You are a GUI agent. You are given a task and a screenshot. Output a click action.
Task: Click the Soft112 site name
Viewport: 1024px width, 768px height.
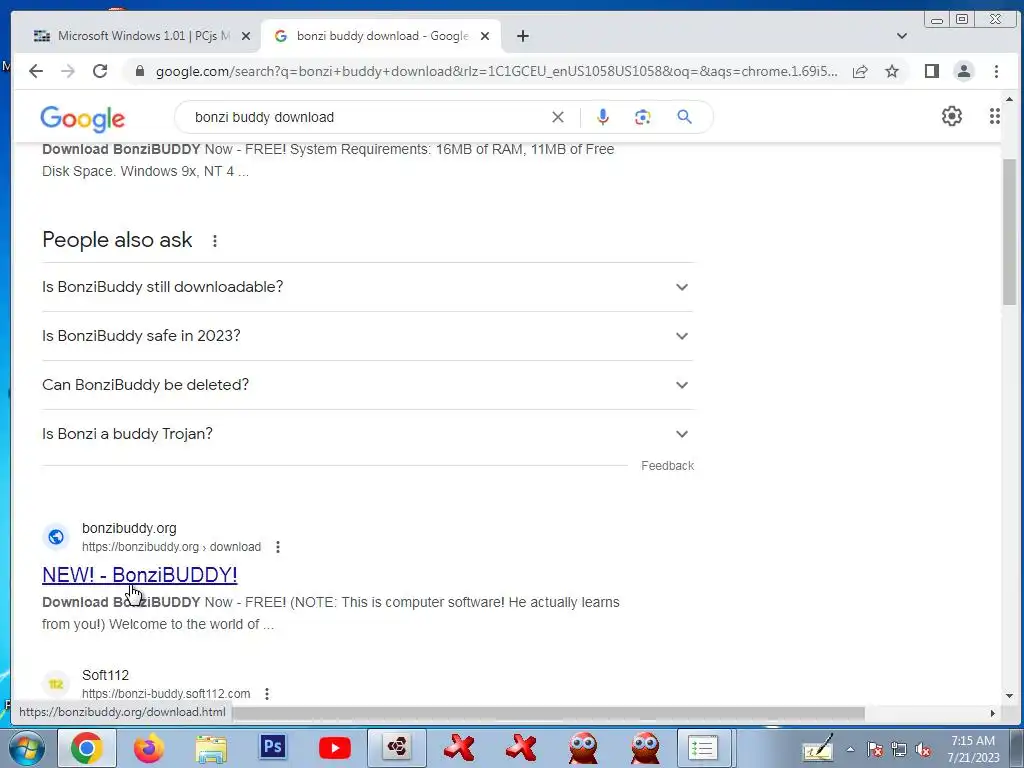pyautogui.click(x=105, y=675)
